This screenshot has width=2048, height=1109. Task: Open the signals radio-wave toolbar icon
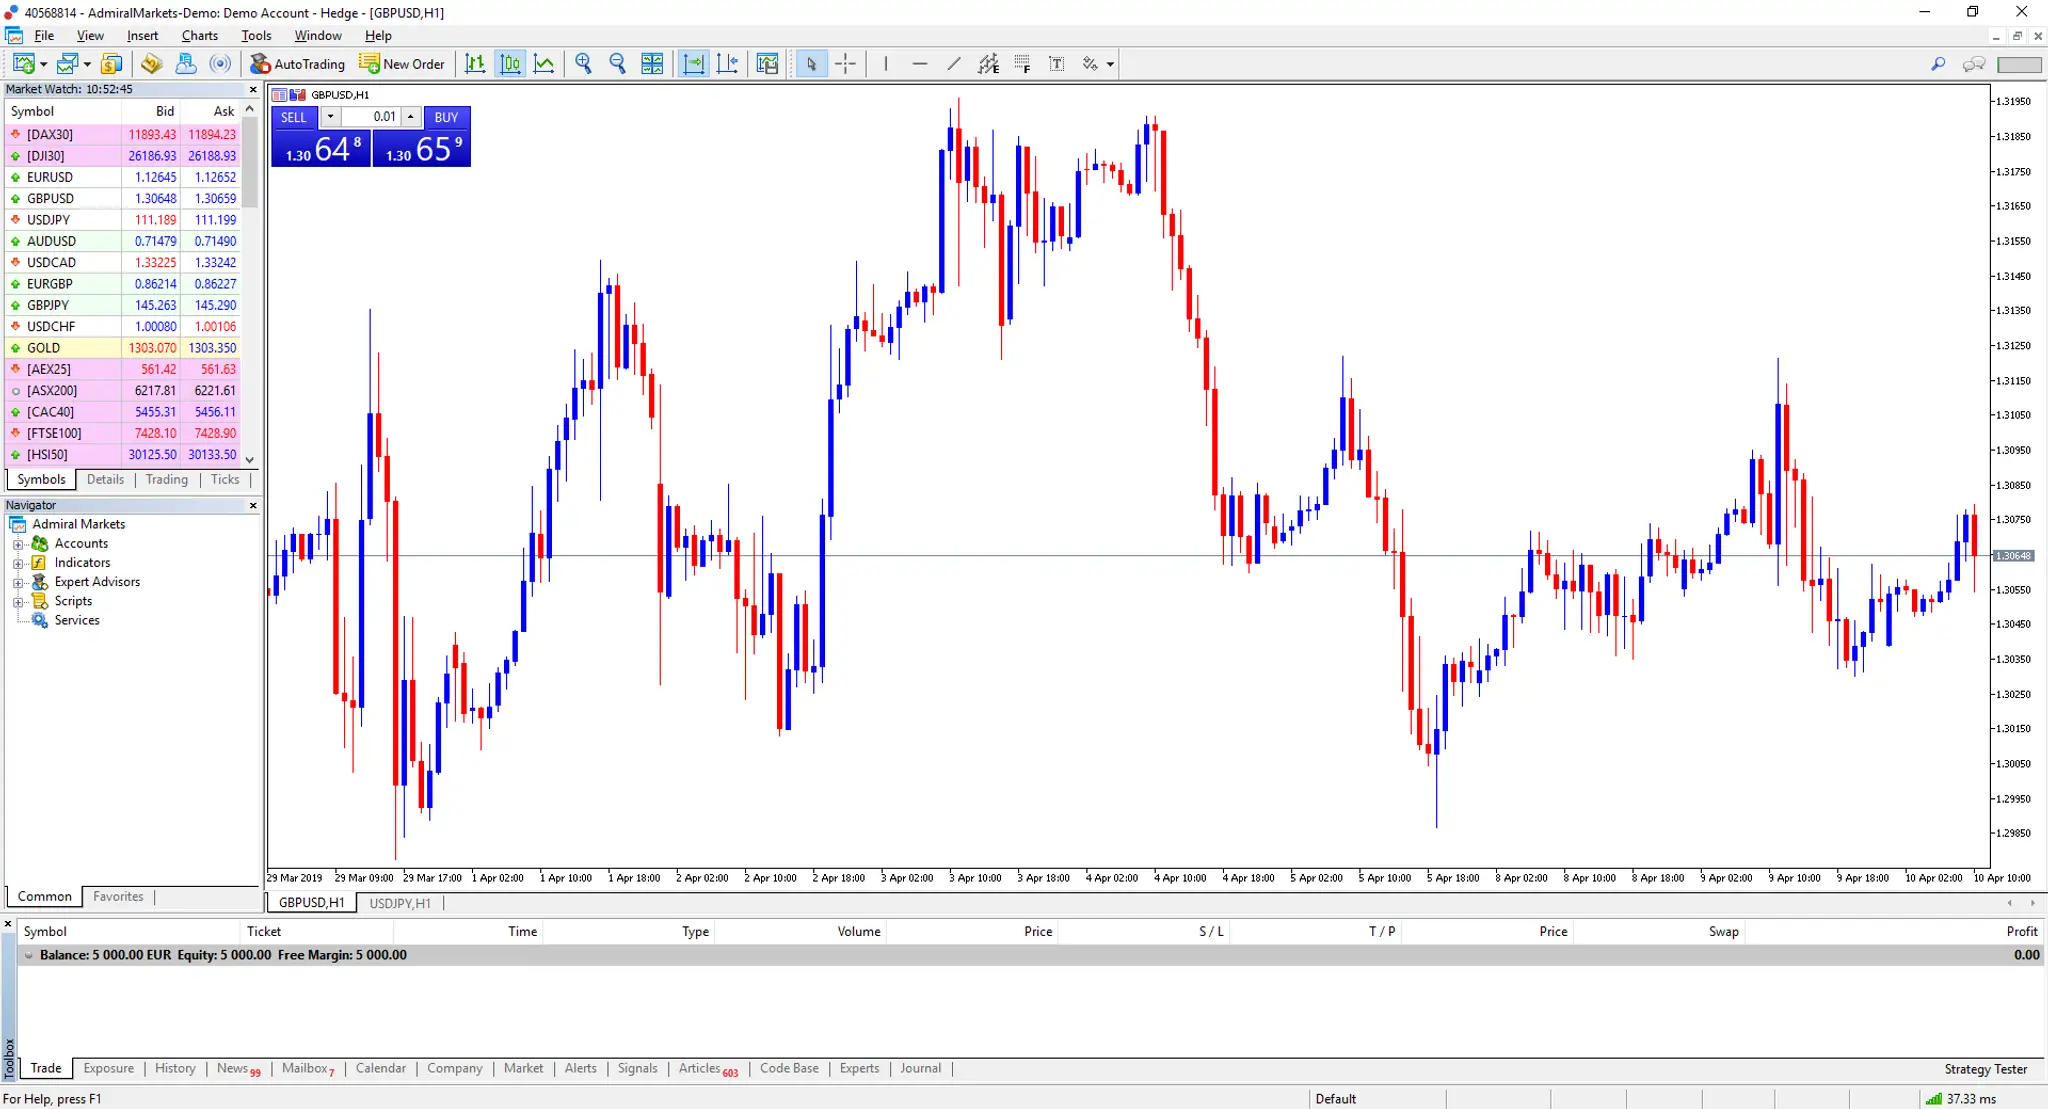point(220,64)
